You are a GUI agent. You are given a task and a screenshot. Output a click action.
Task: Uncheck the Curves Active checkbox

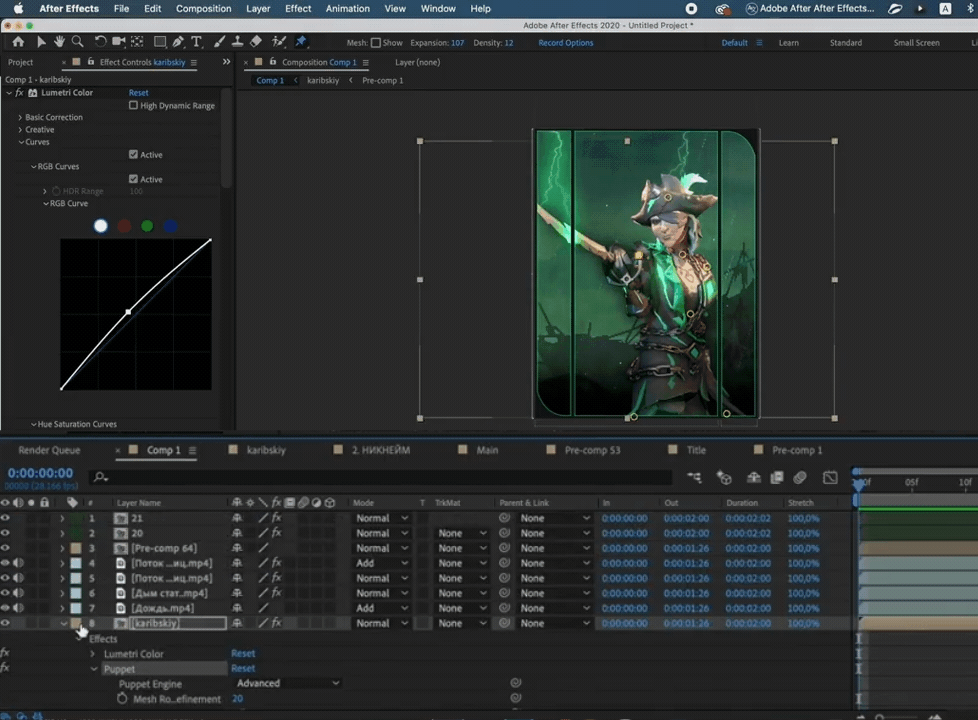point(133,154)
